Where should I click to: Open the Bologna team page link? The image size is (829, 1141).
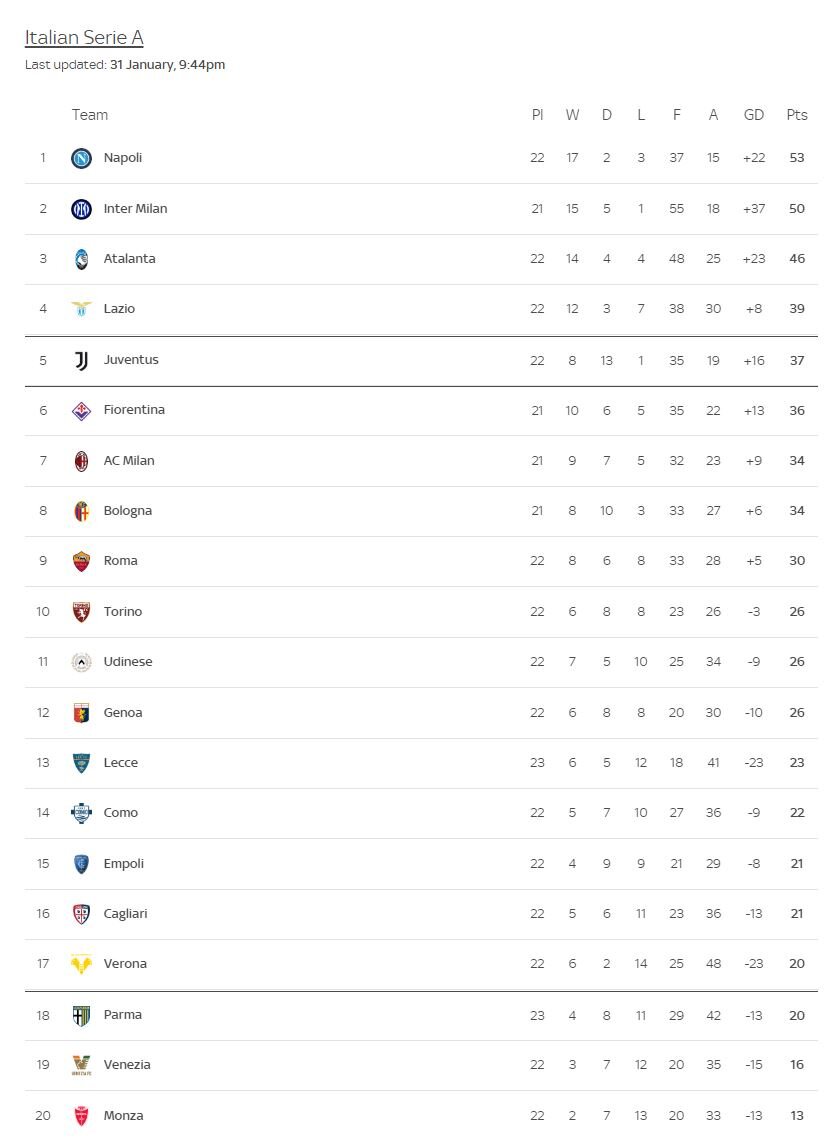[128, 511]
